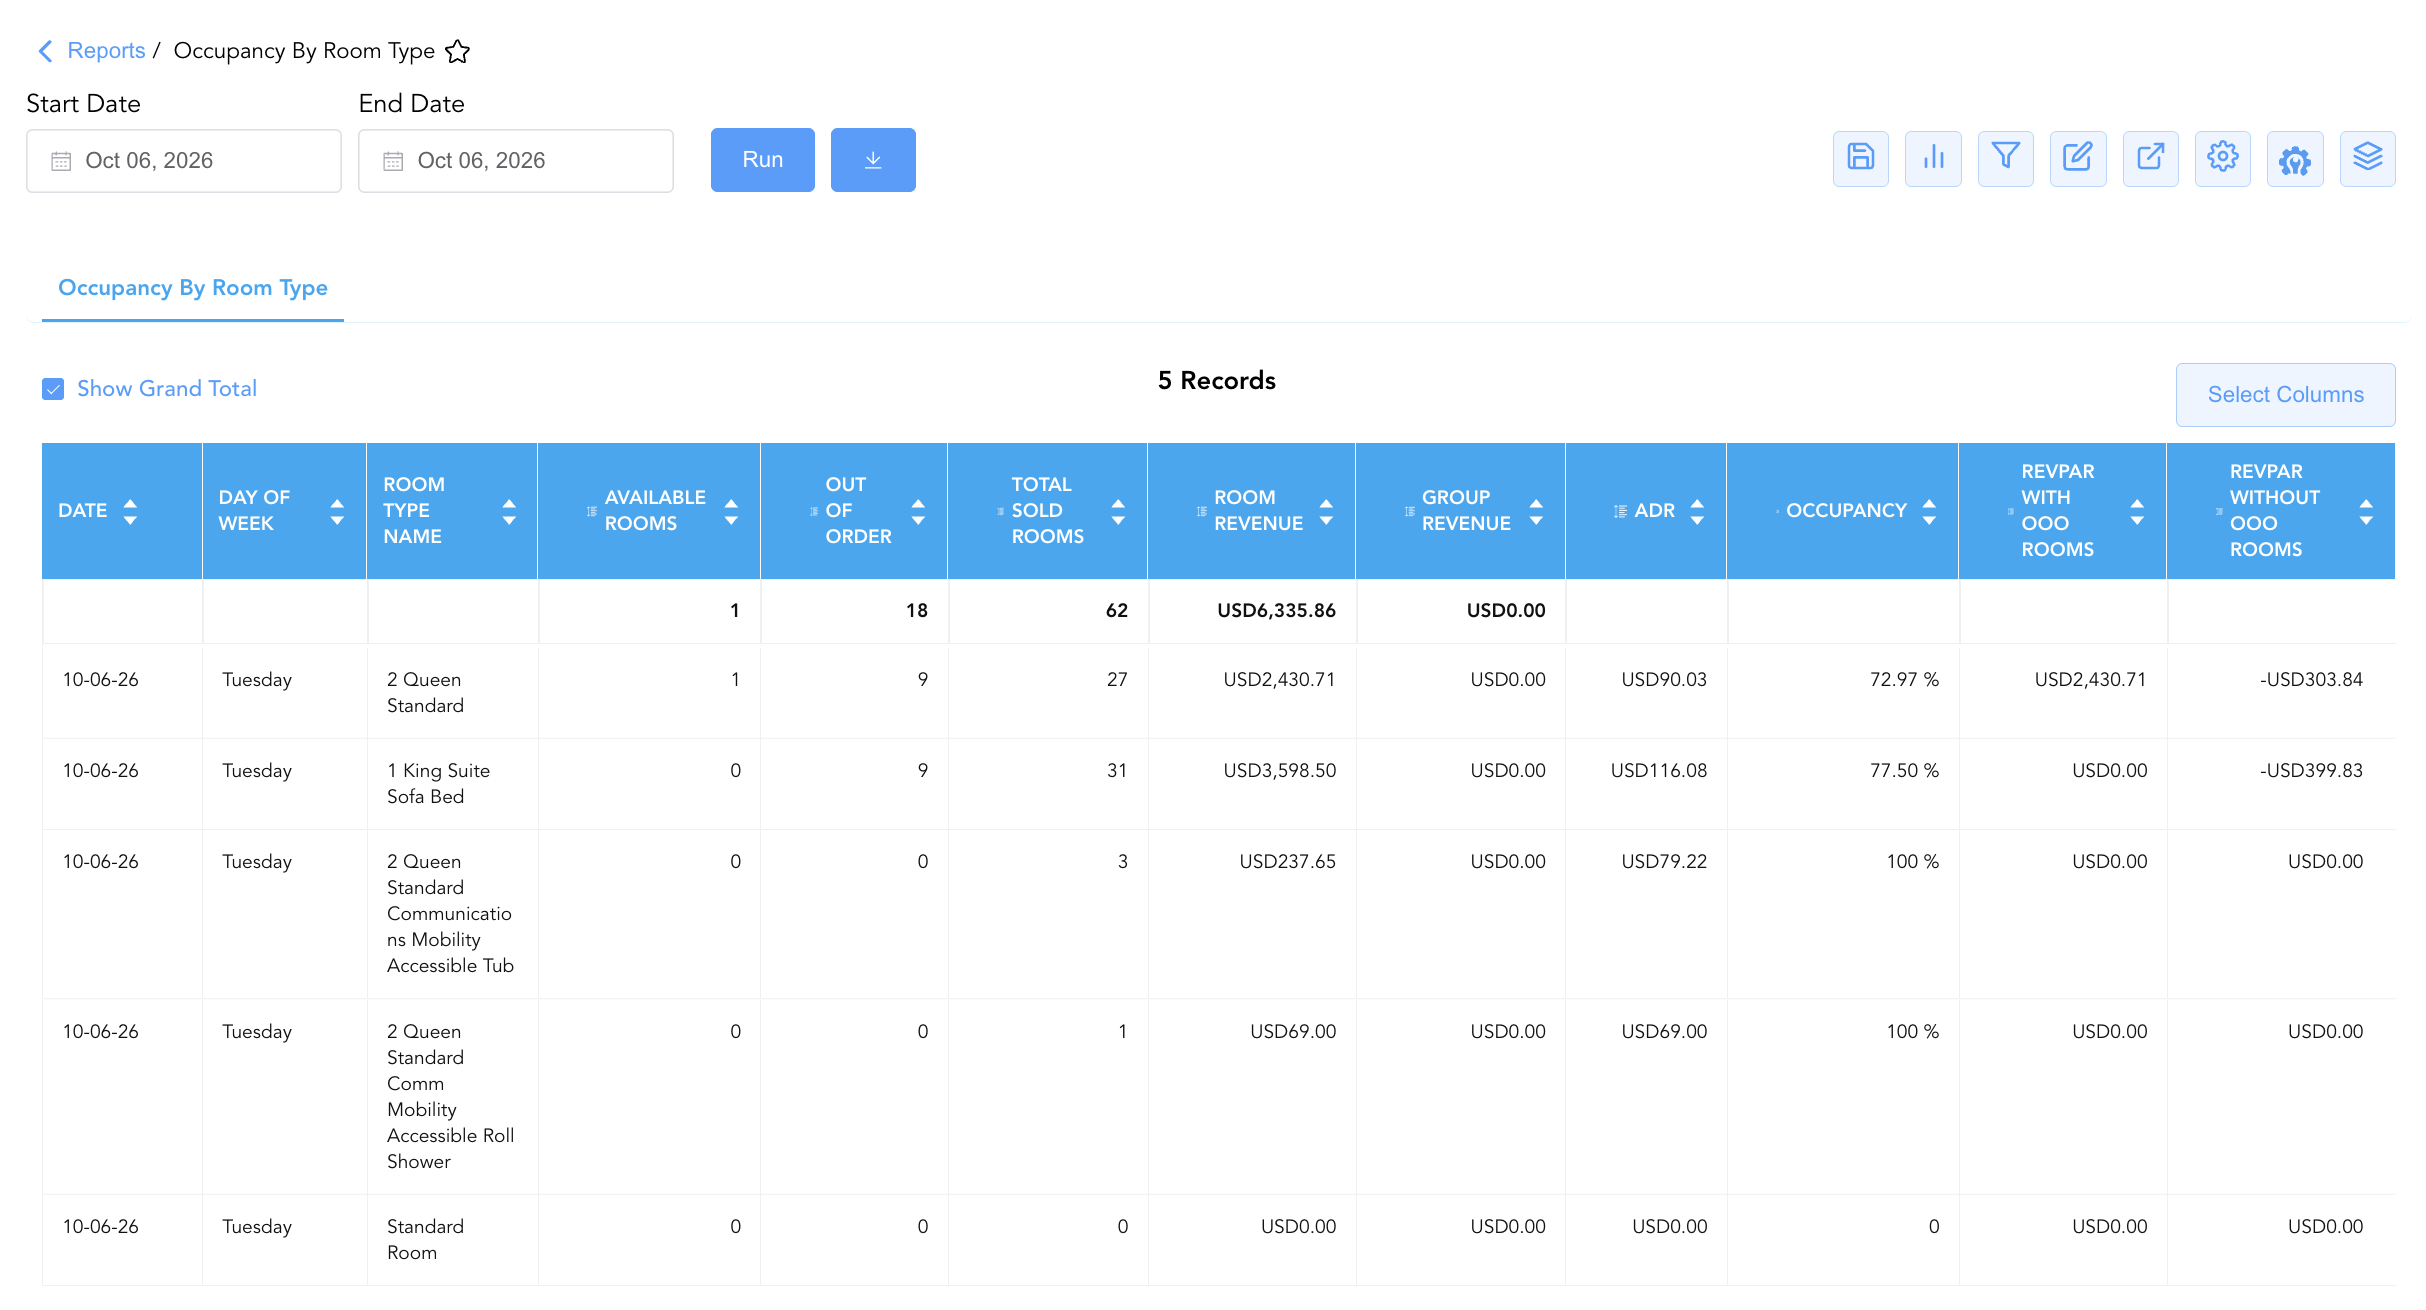Click the external link share icon
Image resolution: width=2426 pixels, height=1310 pixels.
(x=2150, y=158)
